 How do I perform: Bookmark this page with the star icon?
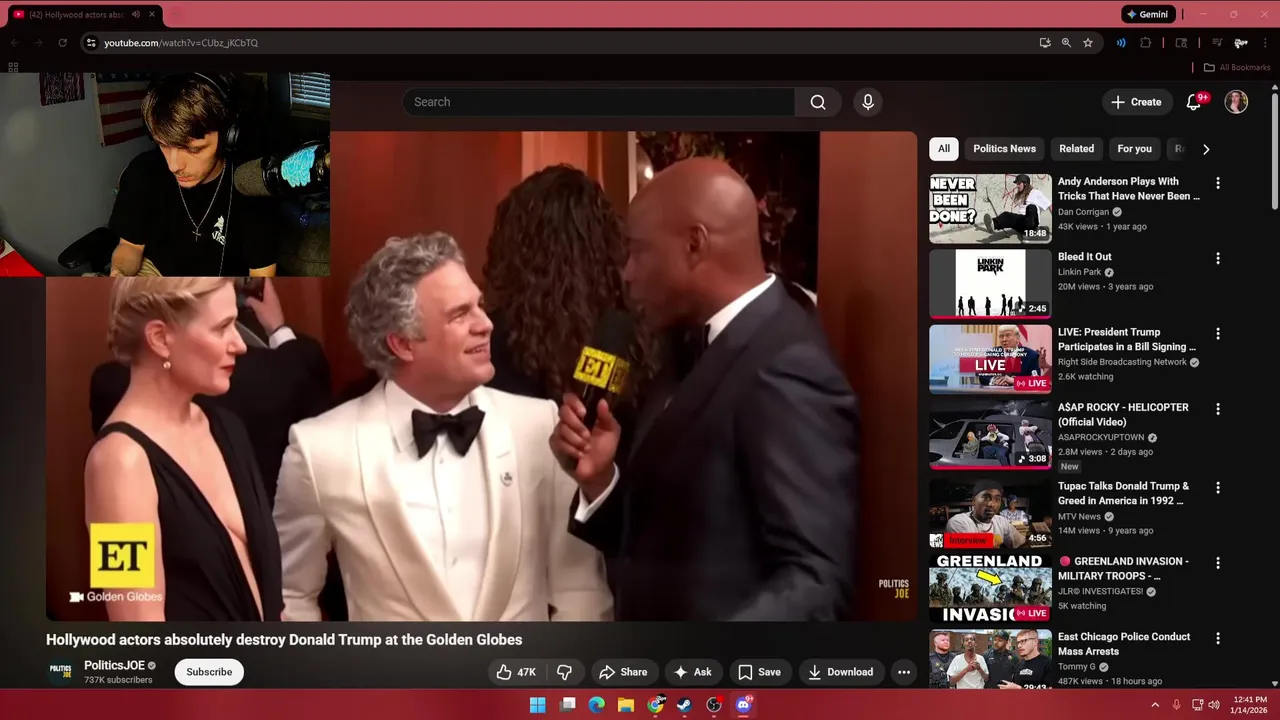click(x=1088, y=43)
